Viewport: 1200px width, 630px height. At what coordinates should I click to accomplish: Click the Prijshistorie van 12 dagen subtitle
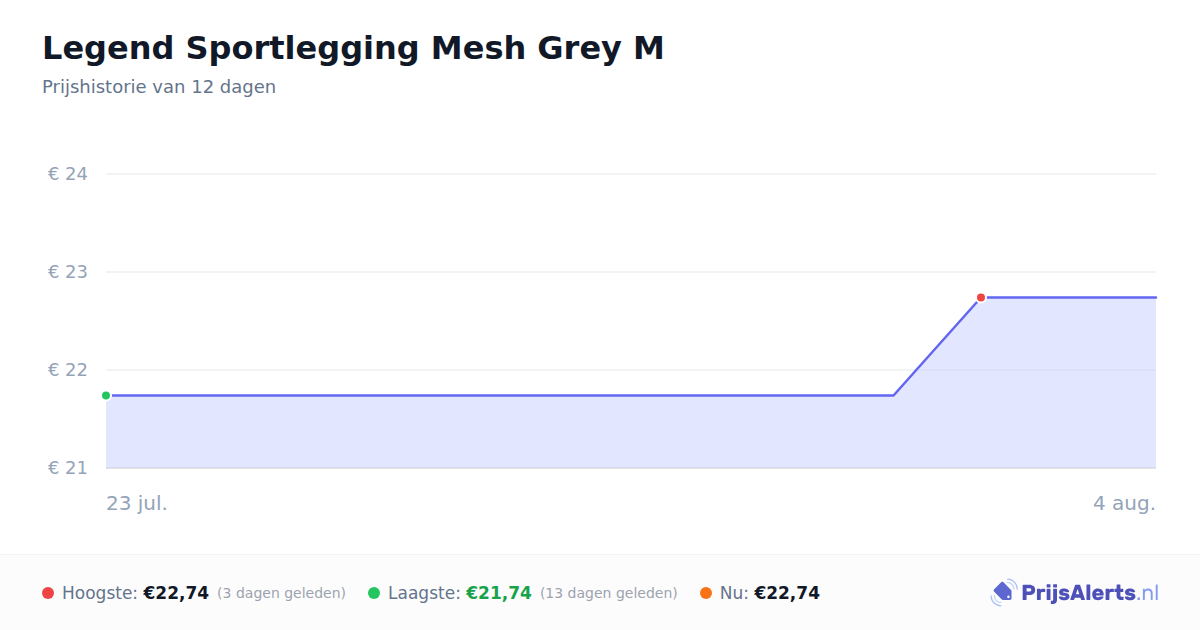159,87
